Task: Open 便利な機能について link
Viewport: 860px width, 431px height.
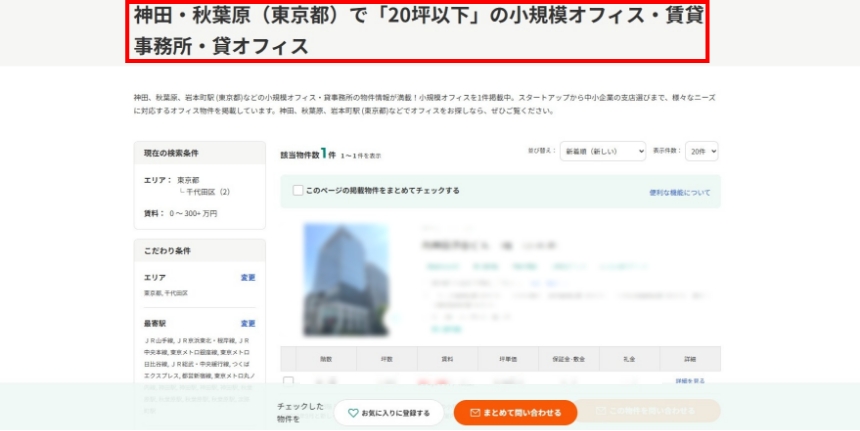Action: click(x=679, y=192)
